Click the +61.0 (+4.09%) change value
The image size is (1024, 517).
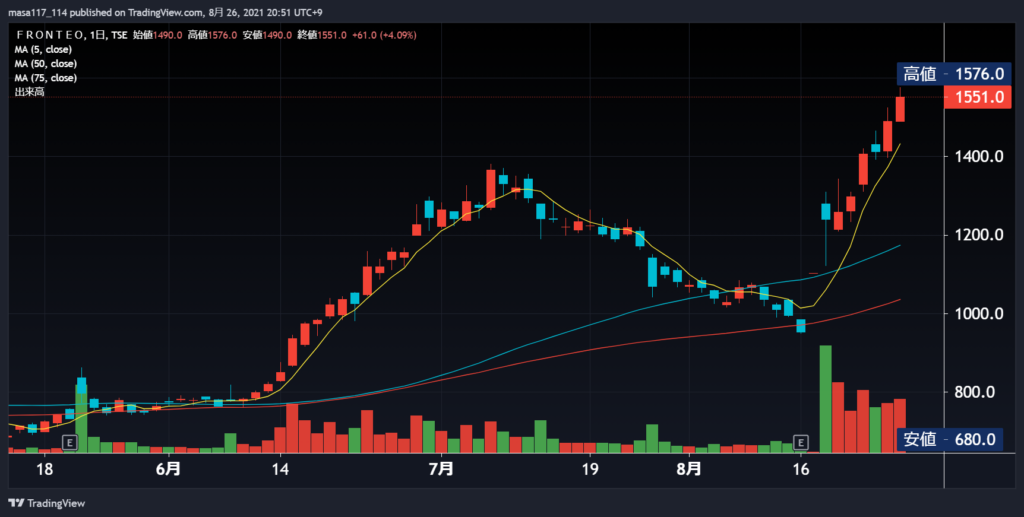click(384, 35)
